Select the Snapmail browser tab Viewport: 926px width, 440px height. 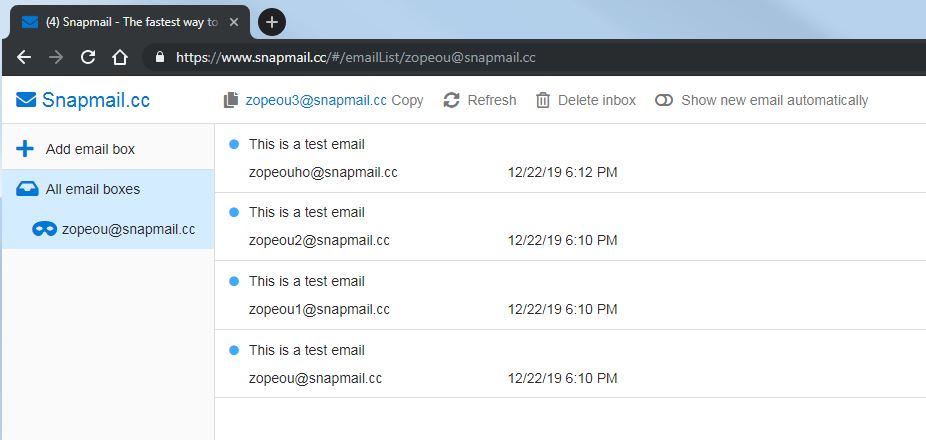(x=126, y=22)
